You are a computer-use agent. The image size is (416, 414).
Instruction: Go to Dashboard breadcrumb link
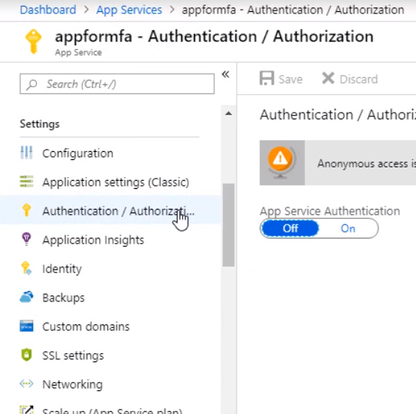[x=48, y=10]
